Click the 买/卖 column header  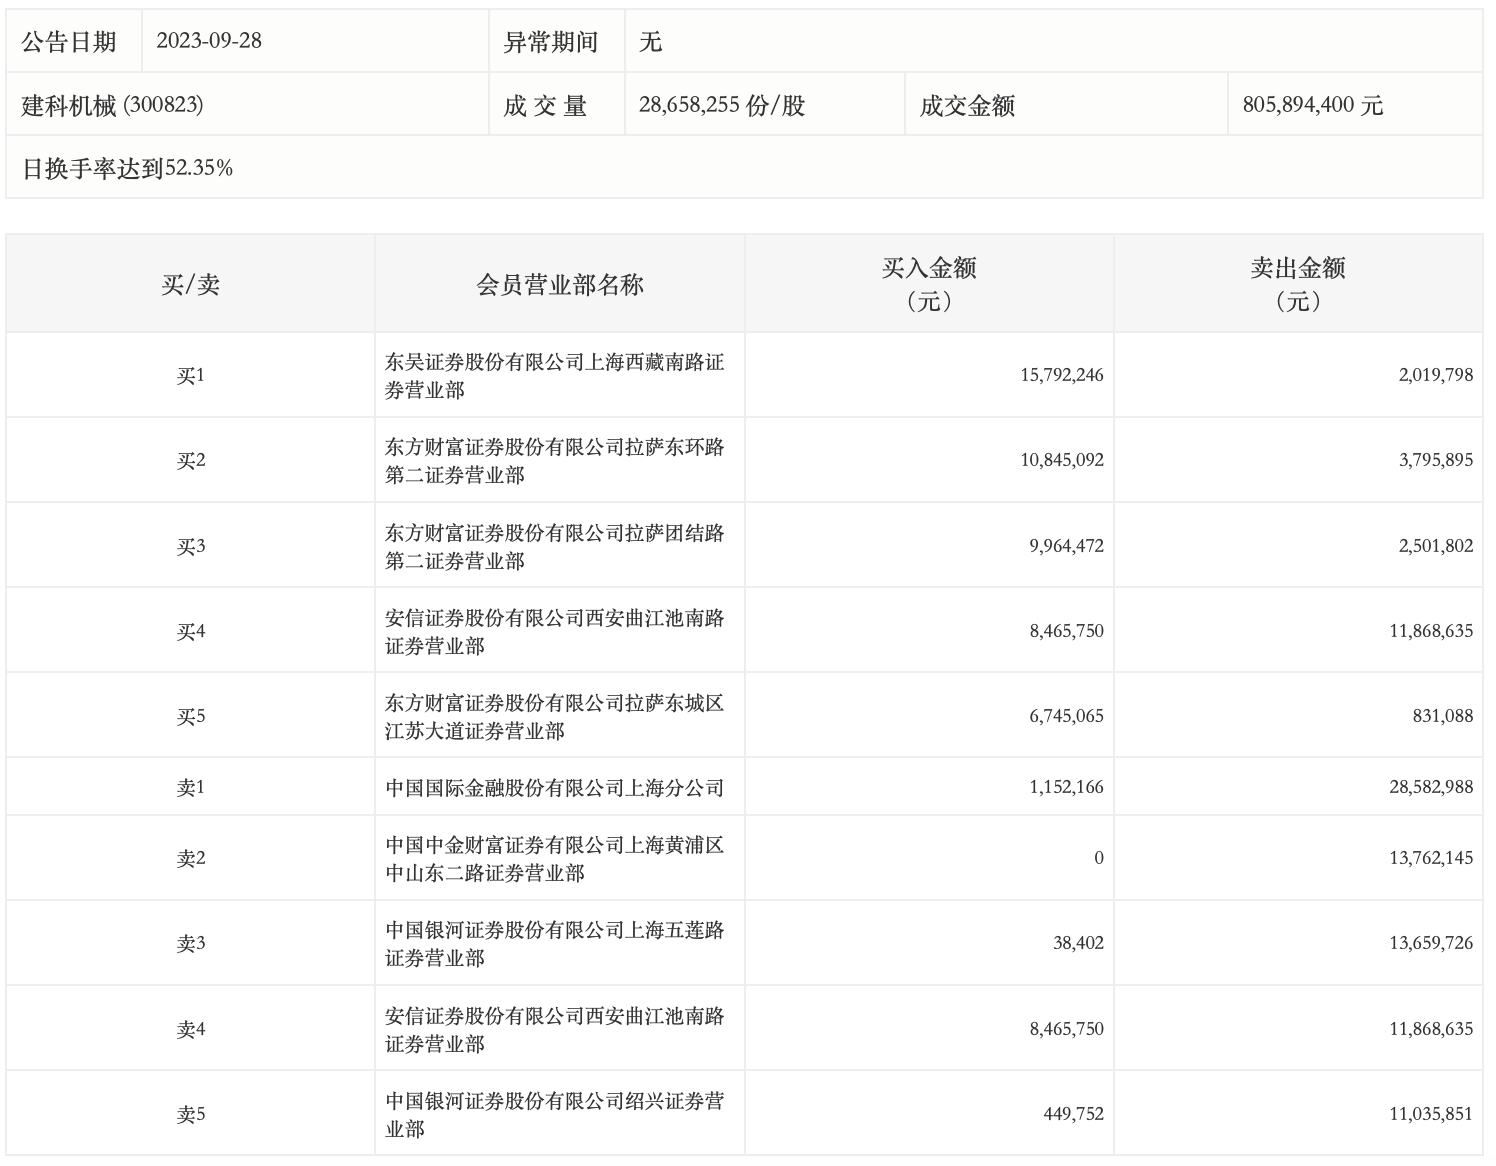(190, 285)
